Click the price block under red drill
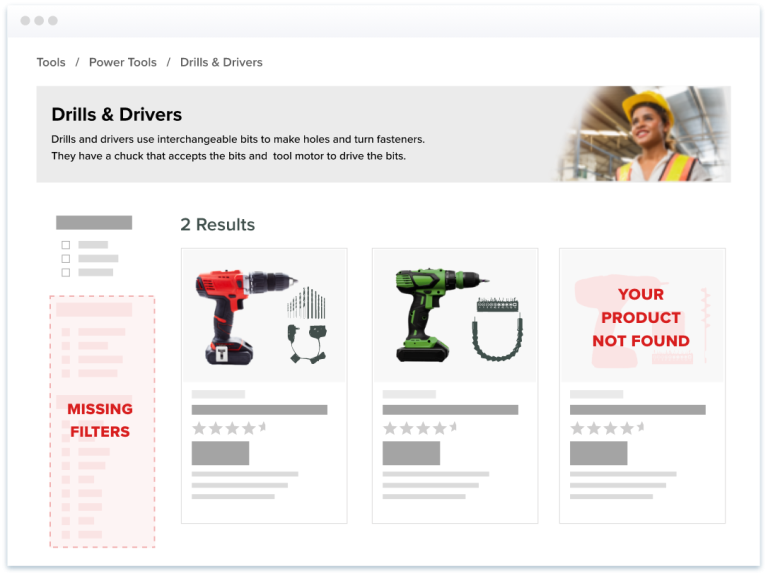 pyautogui.click(x=220, y=453)
